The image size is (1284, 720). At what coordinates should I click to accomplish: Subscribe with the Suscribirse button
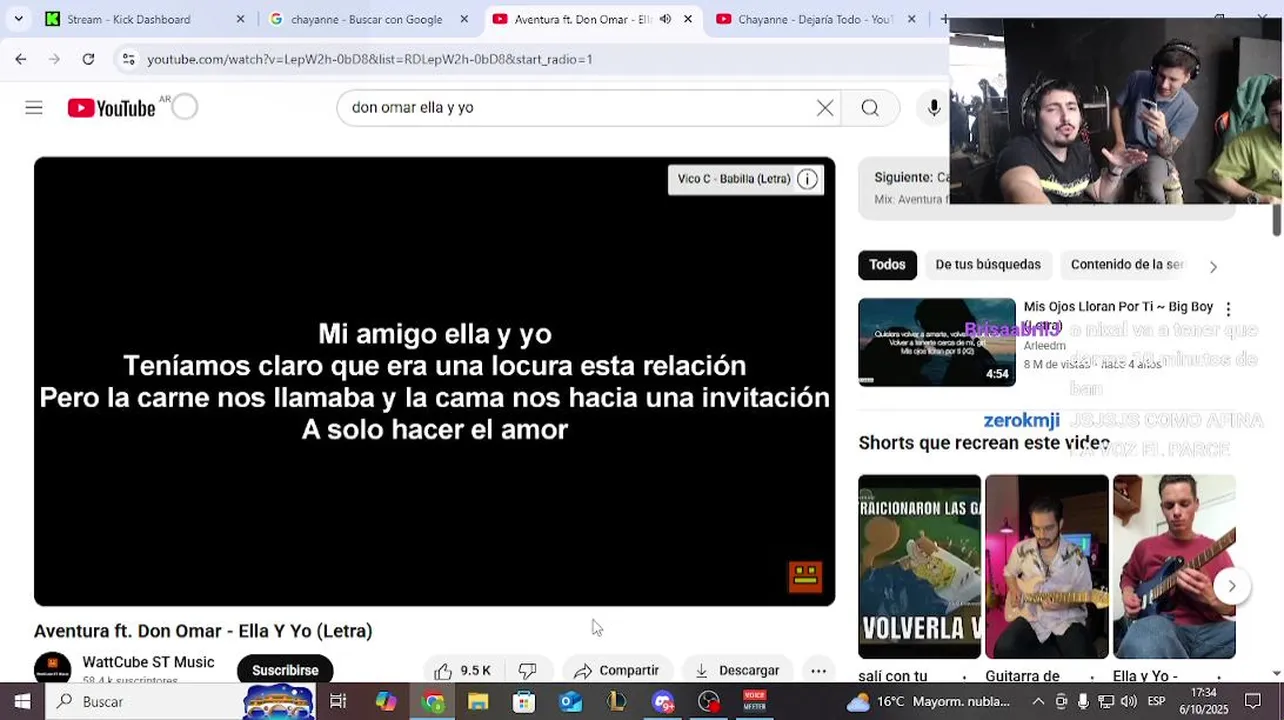285,671
